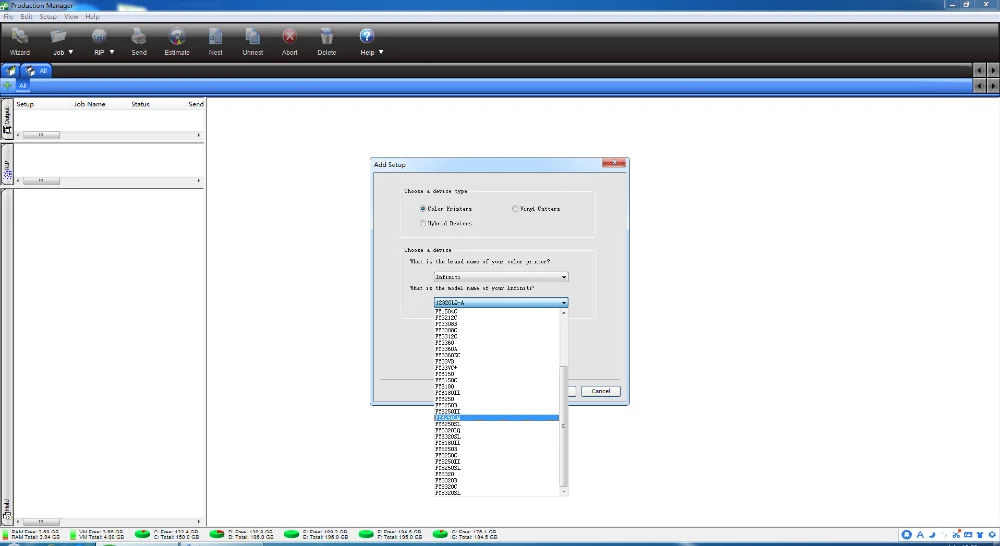Click the E: drive pie chart icon

(x=291, y=534)
